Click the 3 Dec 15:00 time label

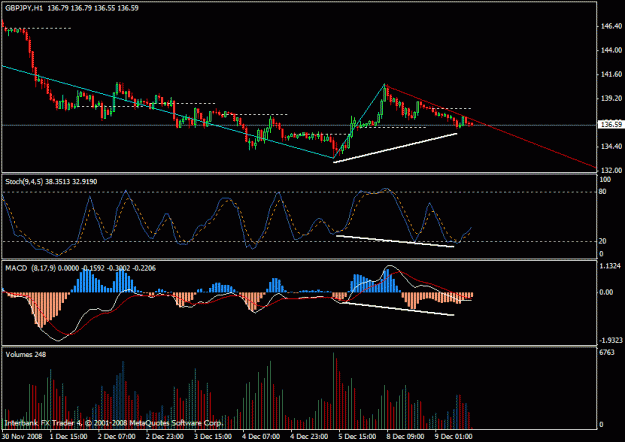tap(213, 436)
